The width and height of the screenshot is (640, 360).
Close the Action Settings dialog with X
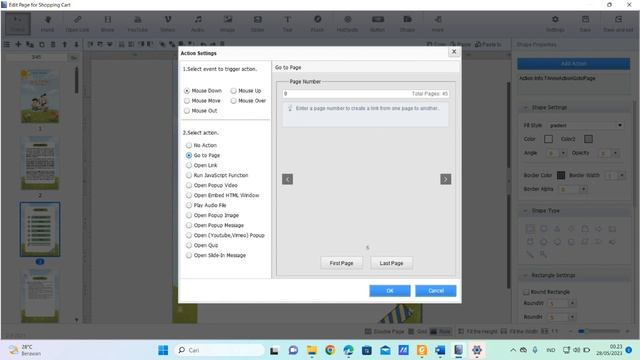coord(453,52)
